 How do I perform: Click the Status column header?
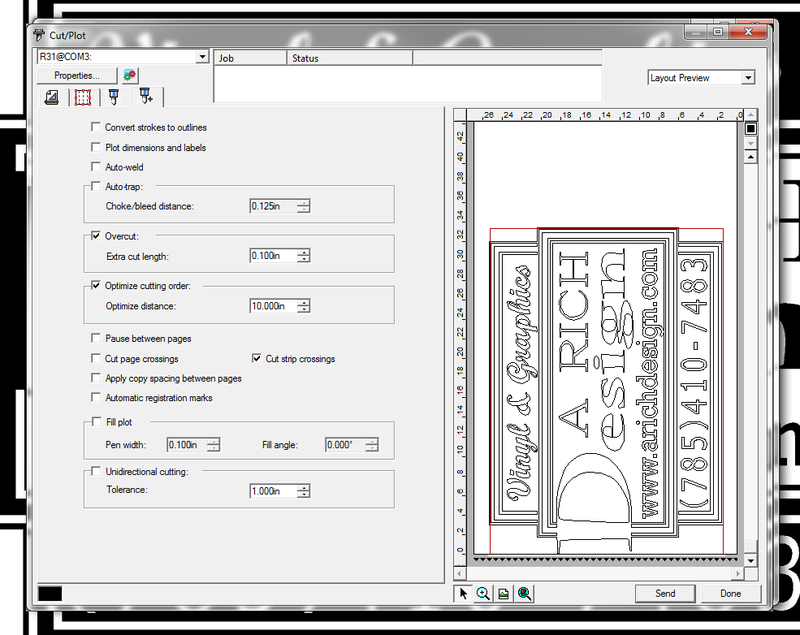[350, 58]
